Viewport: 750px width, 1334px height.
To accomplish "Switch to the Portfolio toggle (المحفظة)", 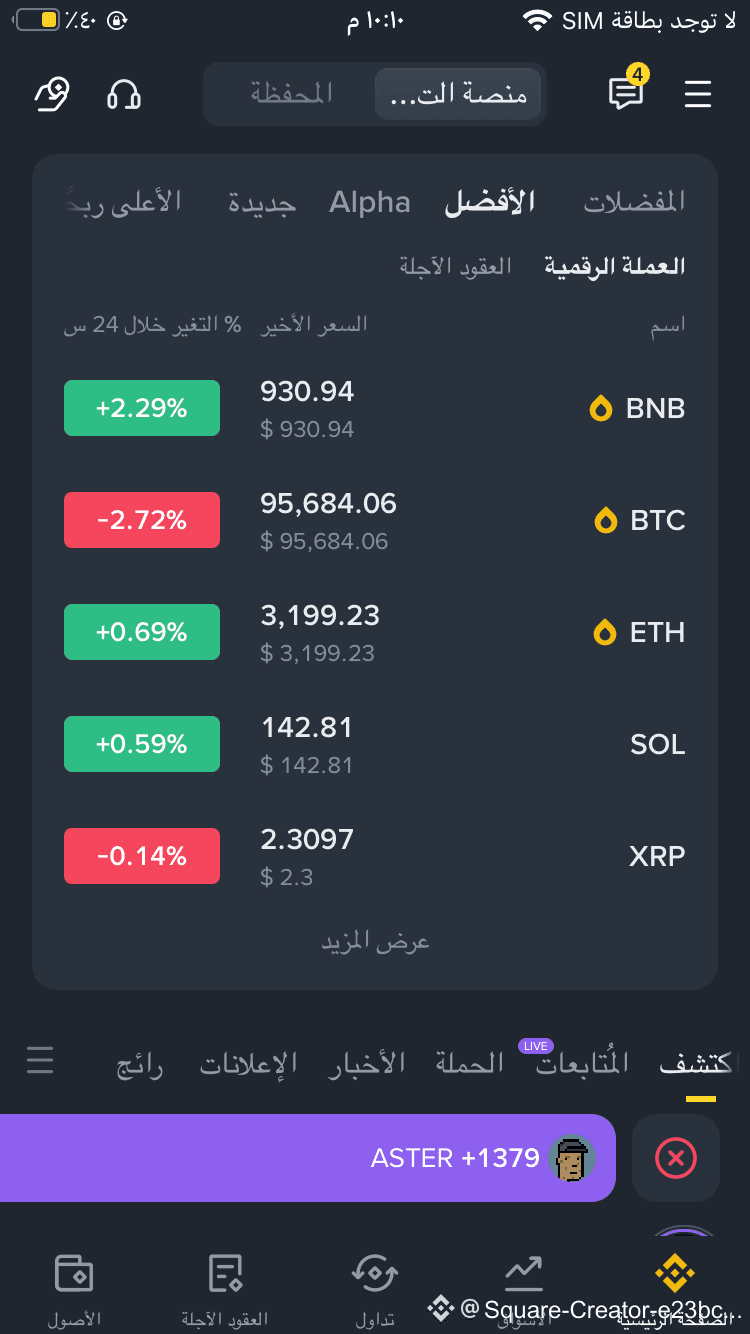I will pos(291,94).
